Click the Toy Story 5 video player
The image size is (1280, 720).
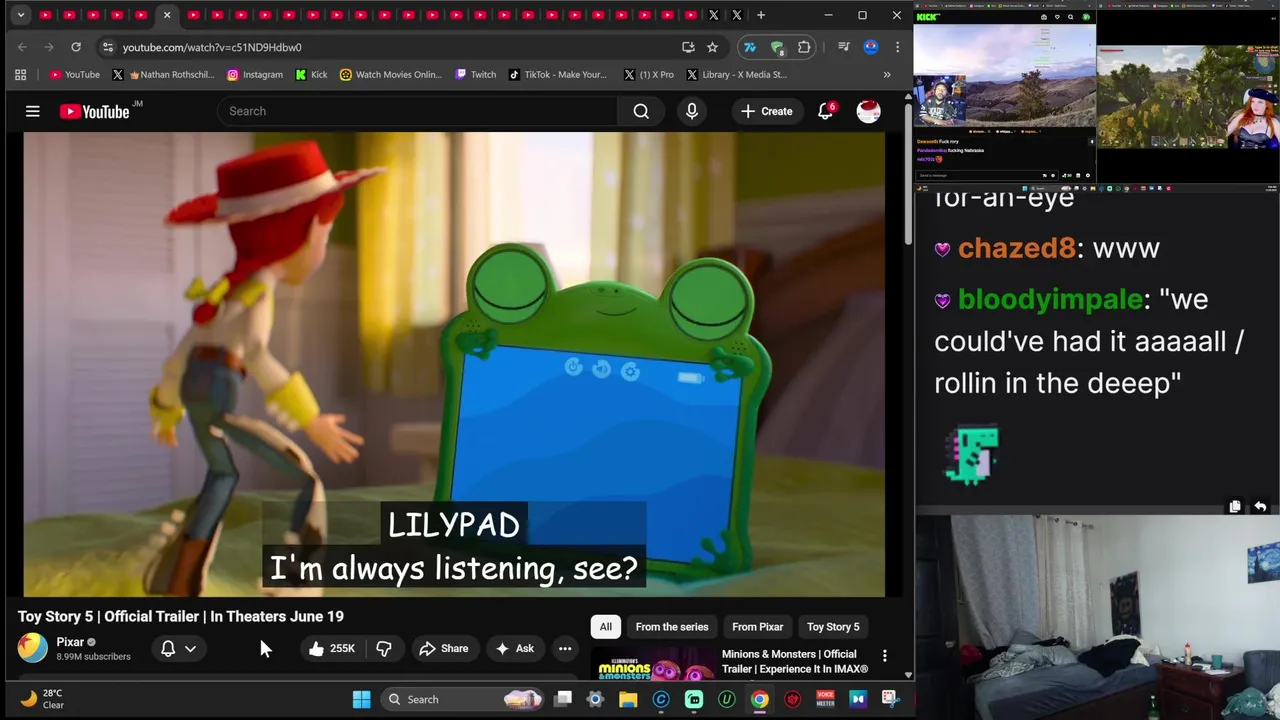pyautogui.click(x=454, y=364)
